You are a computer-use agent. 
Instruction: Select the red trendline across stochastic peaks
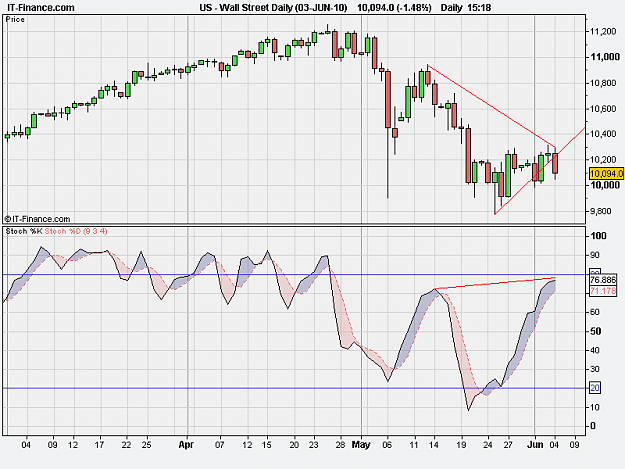pyautogui.click(x=495, y=283)
